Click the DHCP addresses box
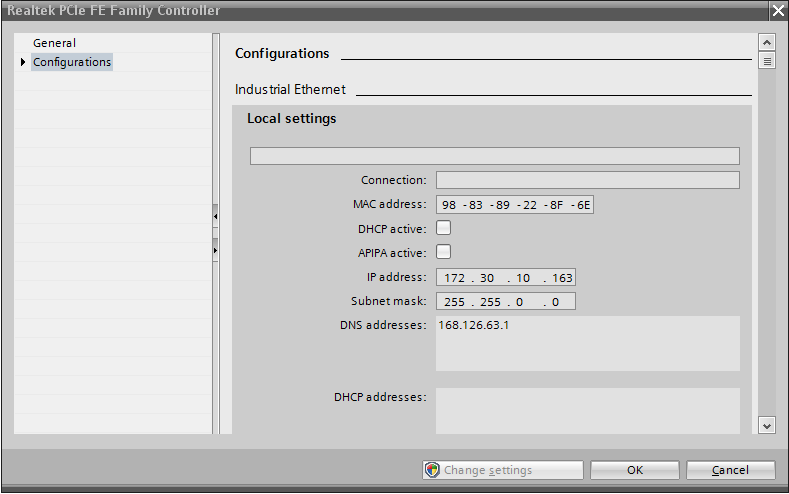The image size is (789, 494). coord(588,410)
